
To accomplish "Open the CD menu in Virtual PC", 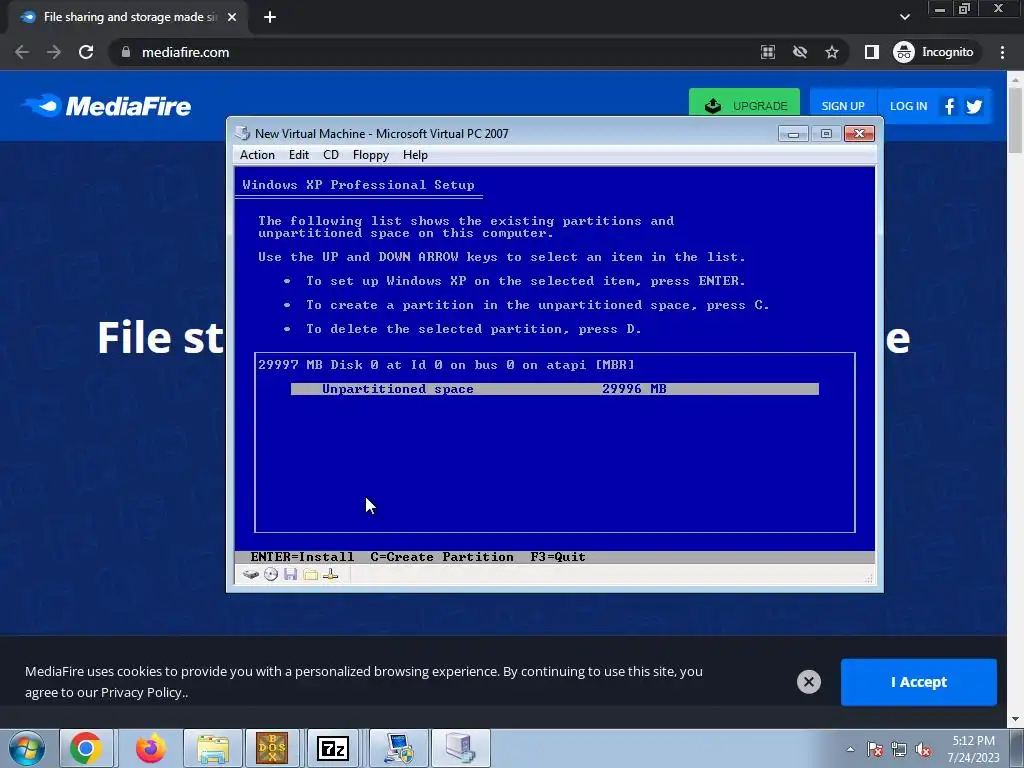I will 331,155.
